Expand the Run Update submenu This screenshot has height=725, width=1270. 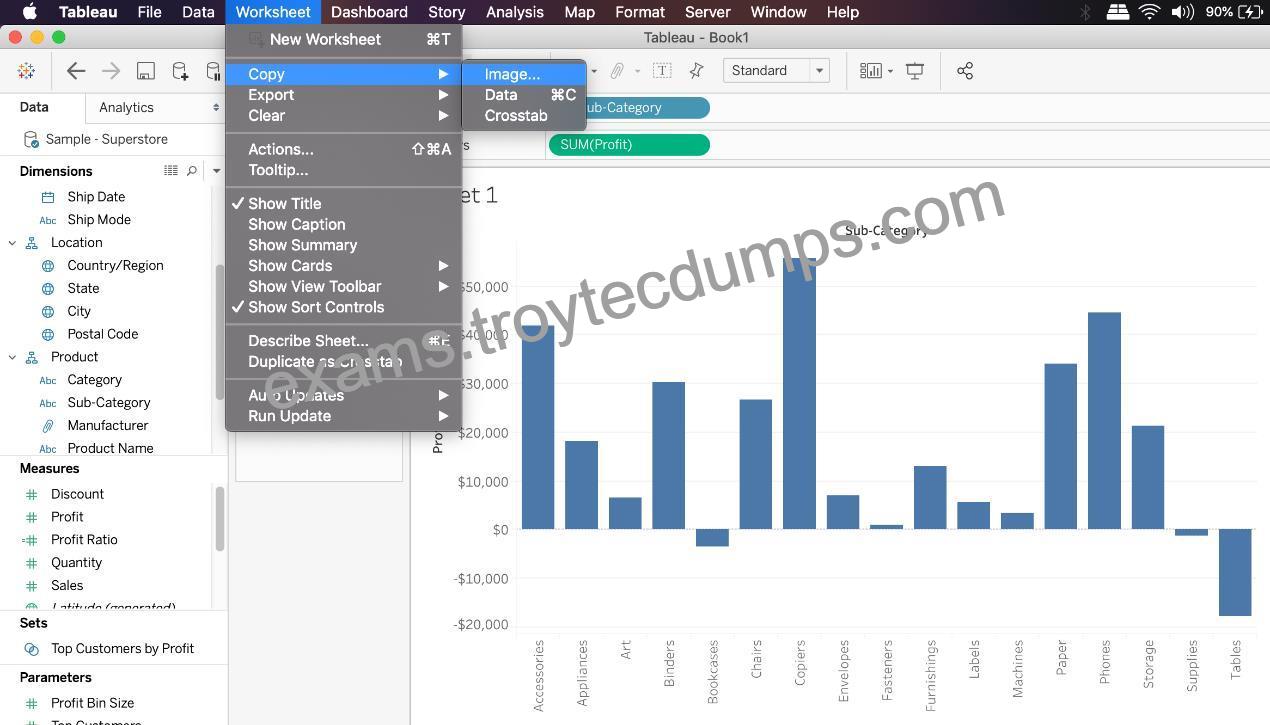tap(344, 416)
